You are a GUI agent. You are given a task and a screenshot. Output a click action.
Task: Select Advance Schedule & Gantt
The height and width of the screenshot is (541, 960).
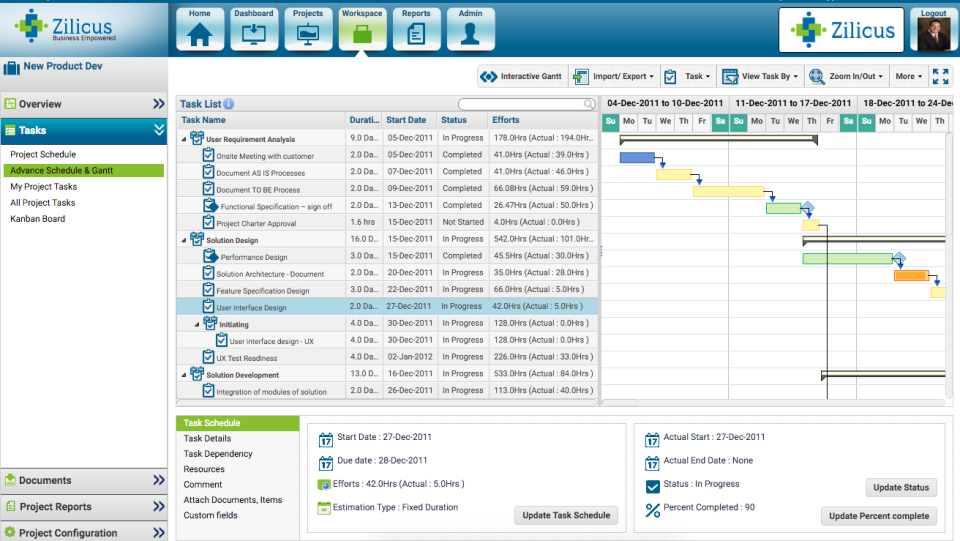tap(84, 170)
